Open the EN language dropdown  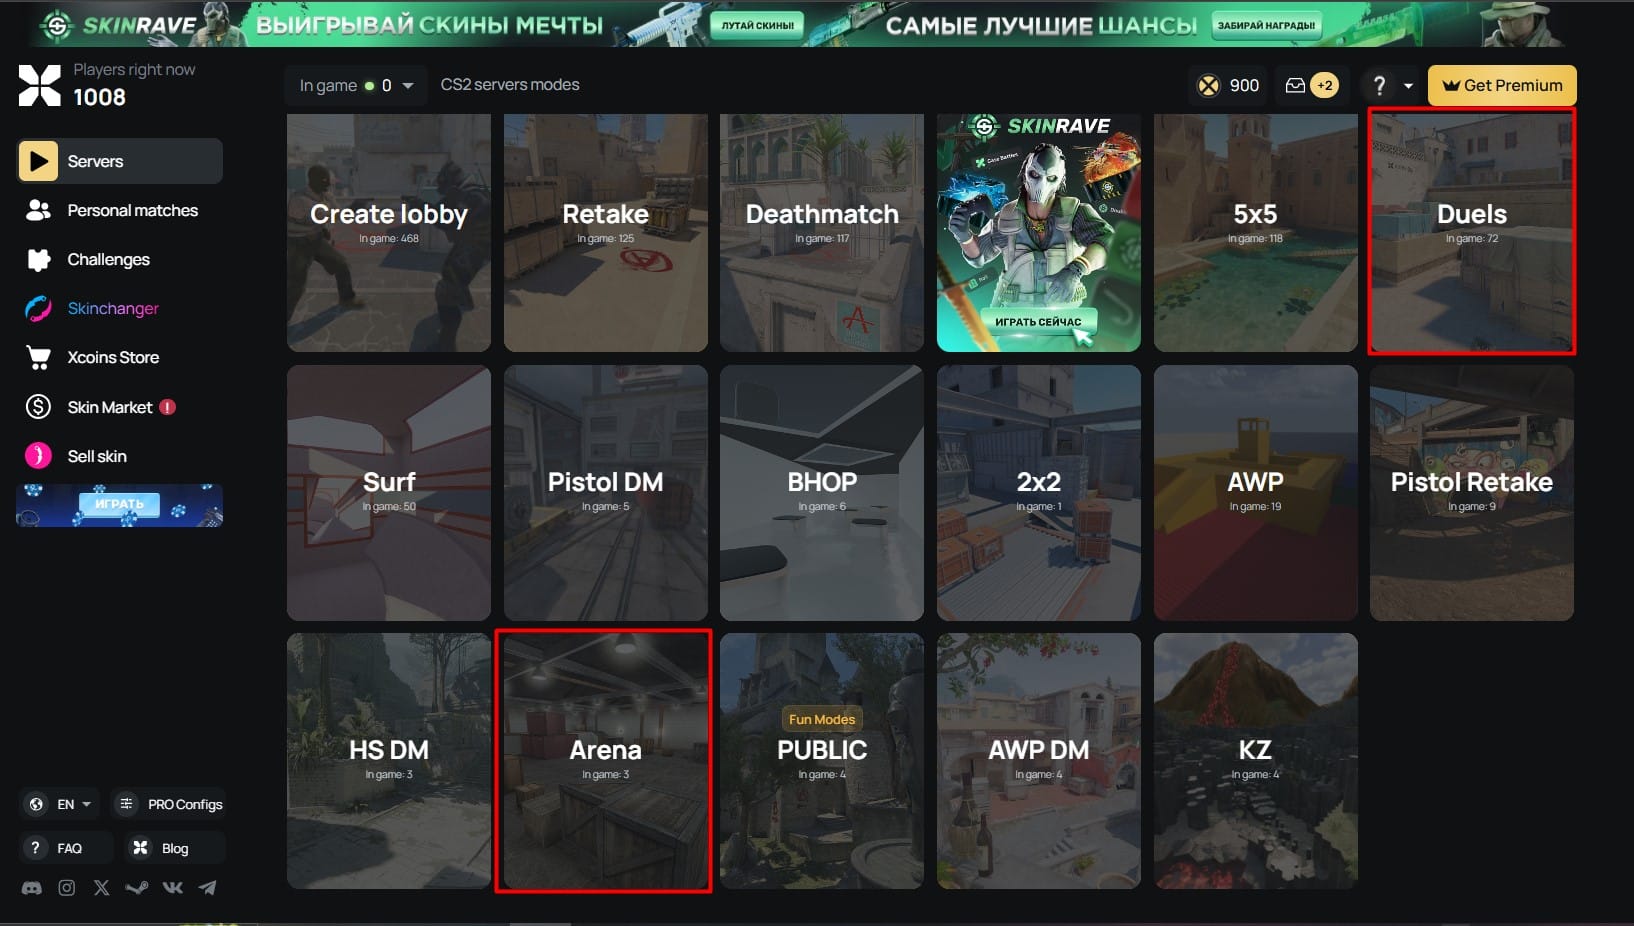pos(61,804)
